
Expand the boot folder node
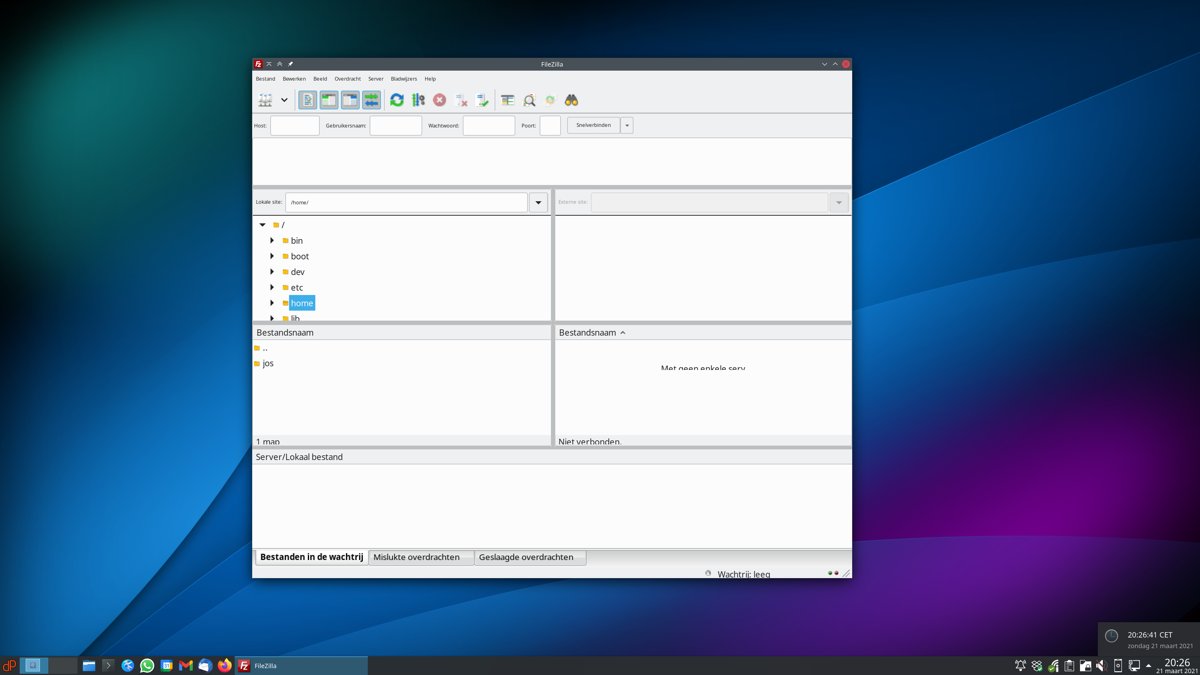click(x=272, y=256)
